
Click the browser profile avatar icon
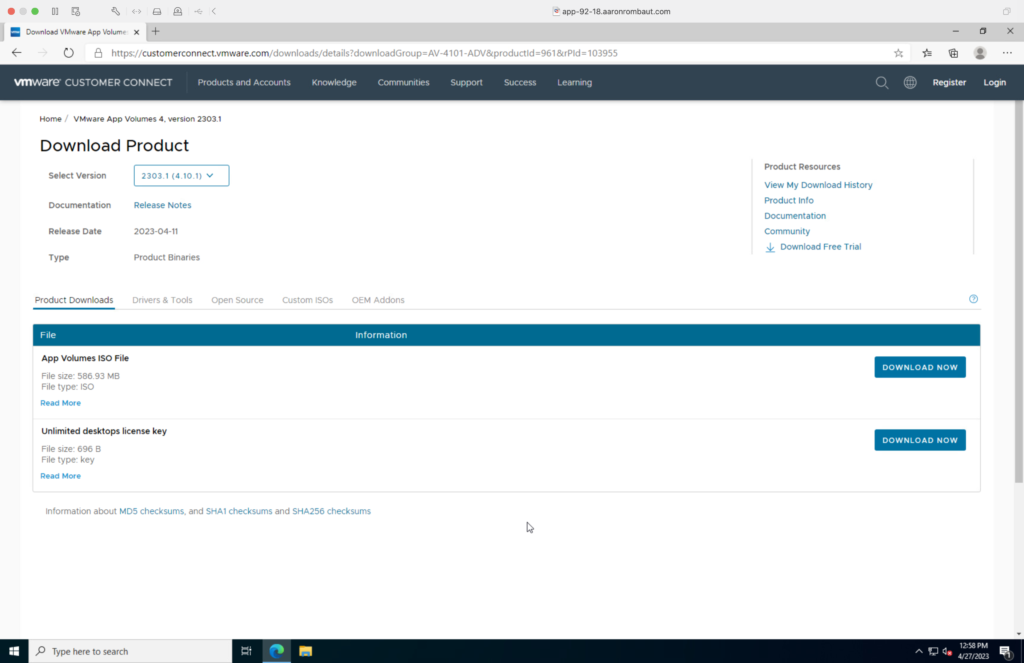[x=980, y=53]
